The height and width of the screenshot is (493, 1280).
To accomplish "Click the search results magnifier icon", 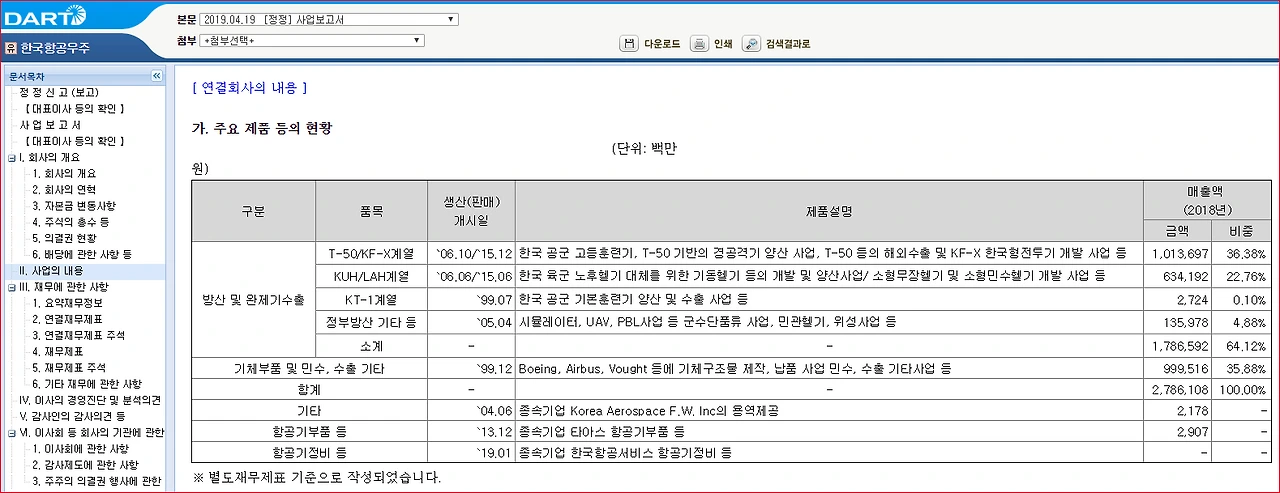I will click(x=751, y=44).
